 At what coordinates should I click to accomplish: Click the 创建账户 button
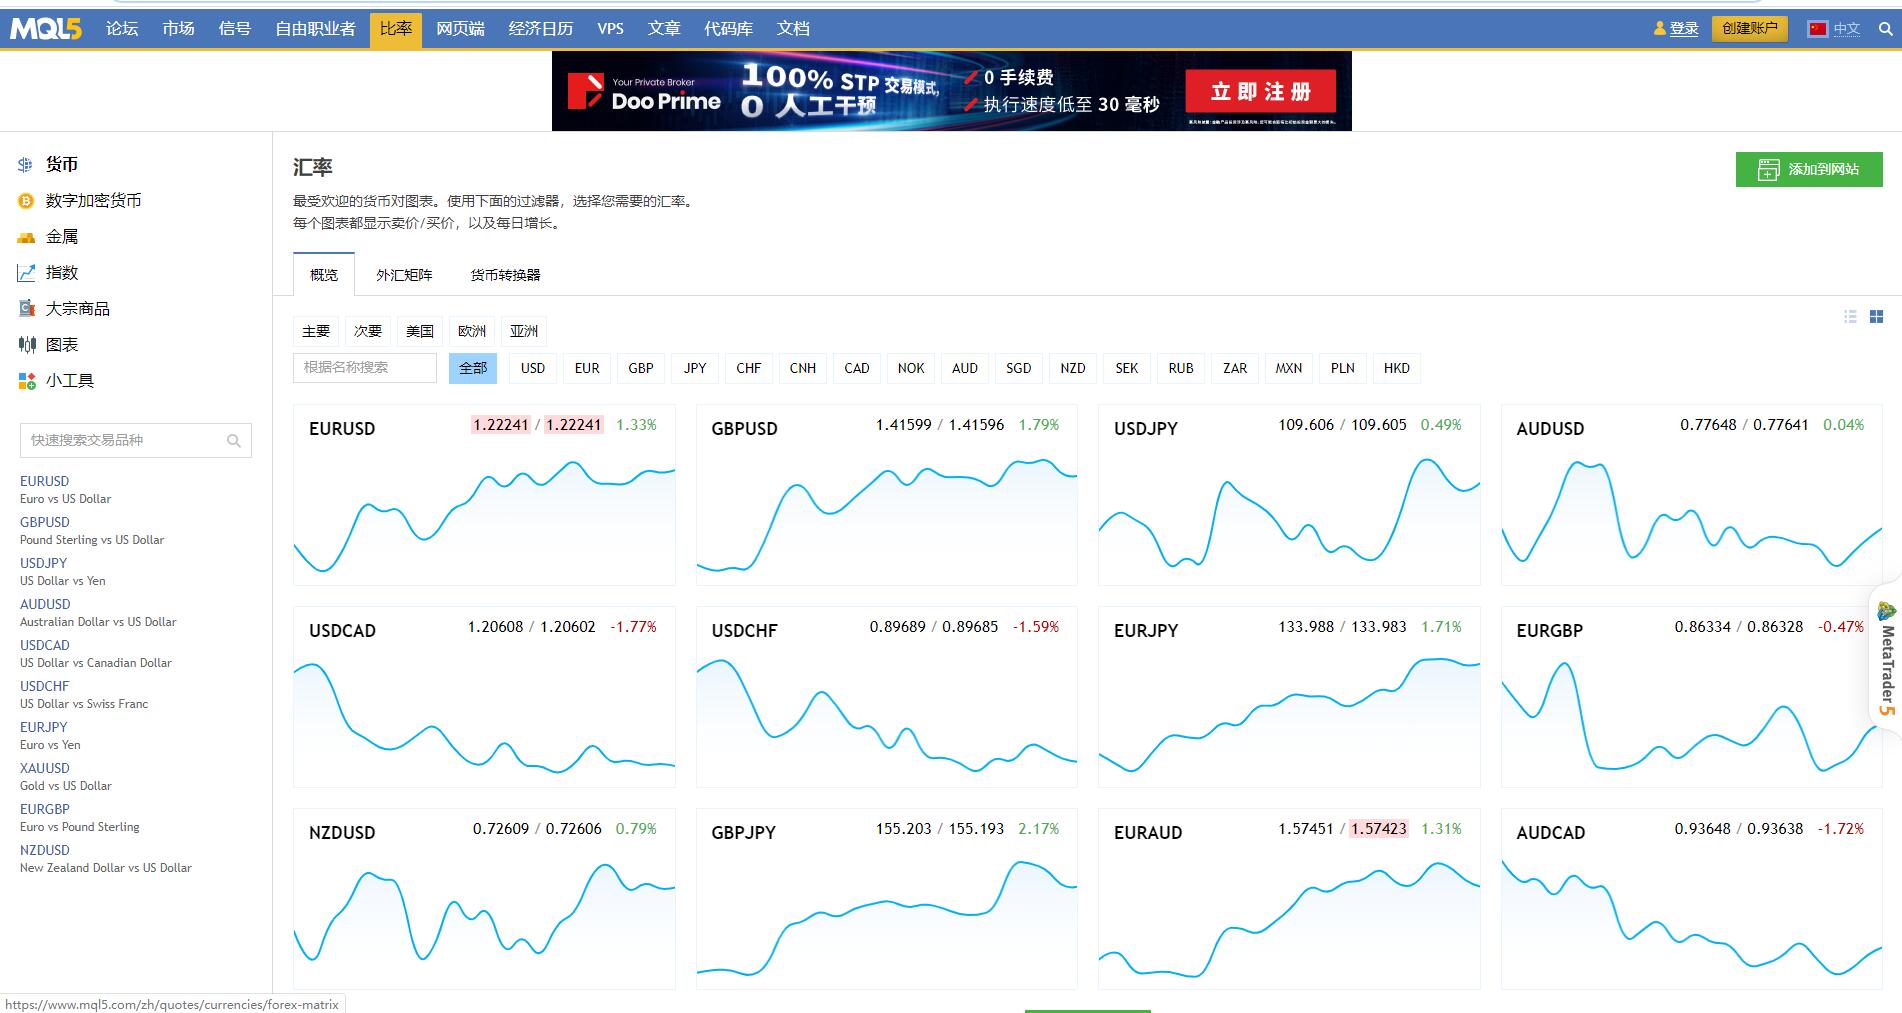(x=1749, y=29)
